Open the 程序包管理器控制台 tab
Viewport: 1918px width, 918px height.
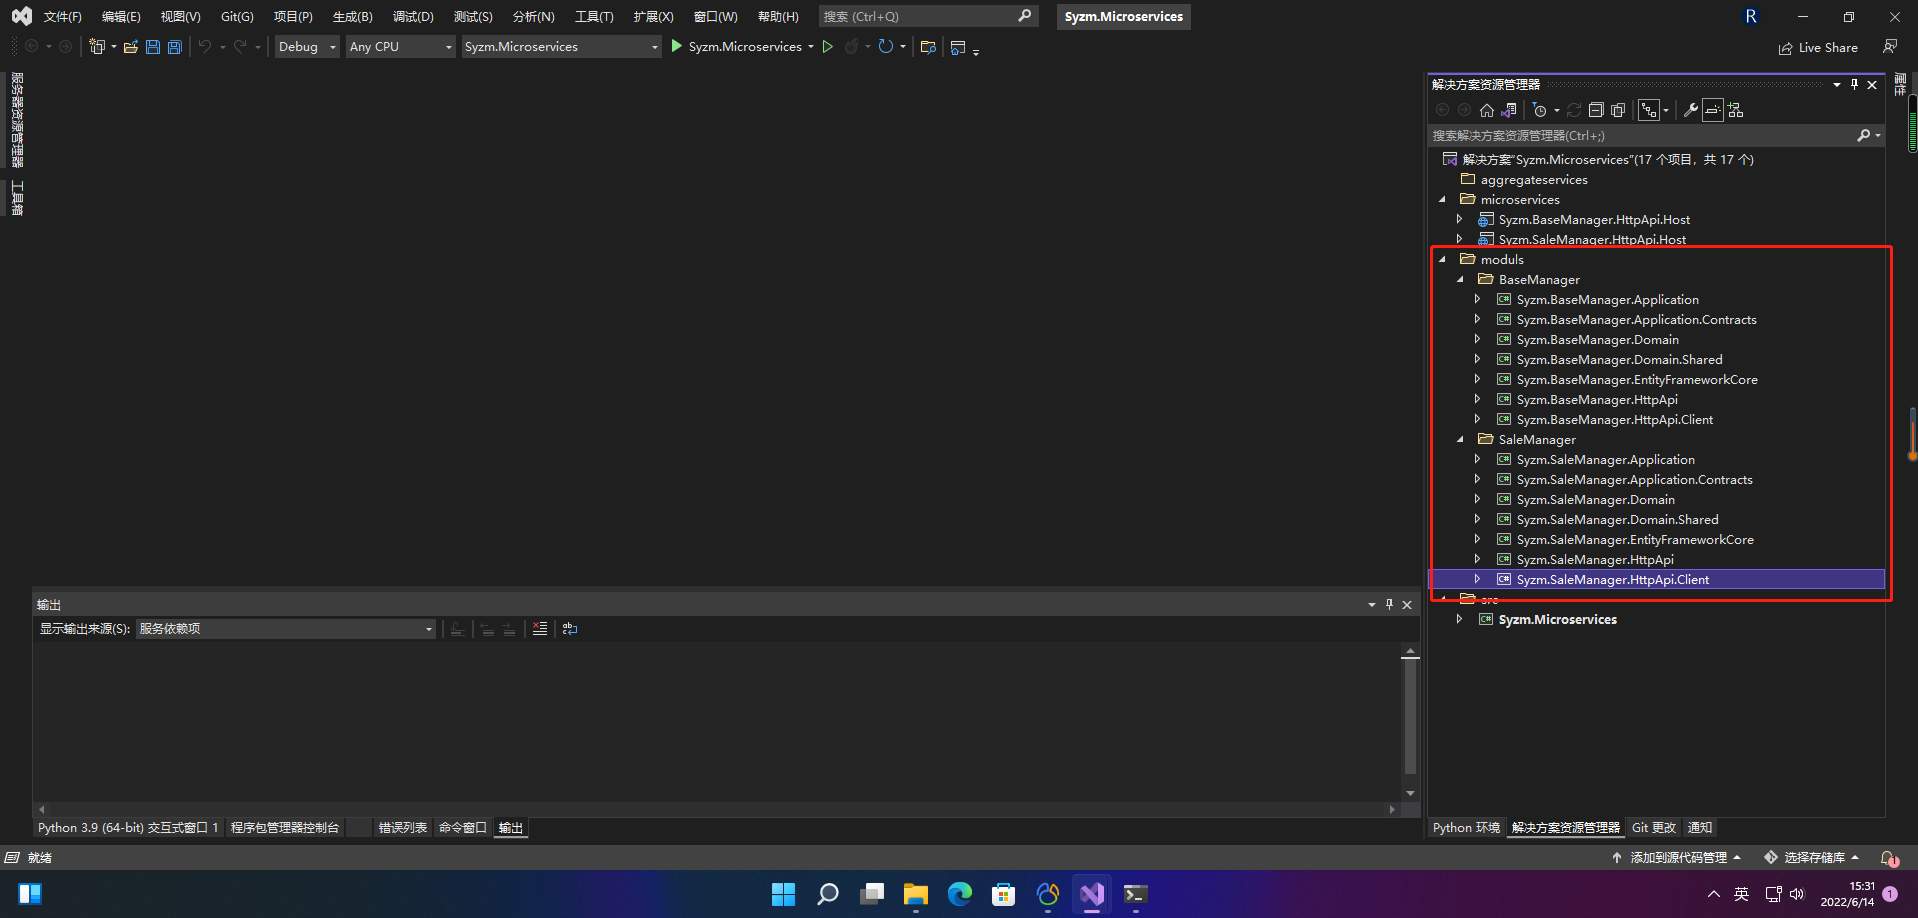click(x=285, y=828)
